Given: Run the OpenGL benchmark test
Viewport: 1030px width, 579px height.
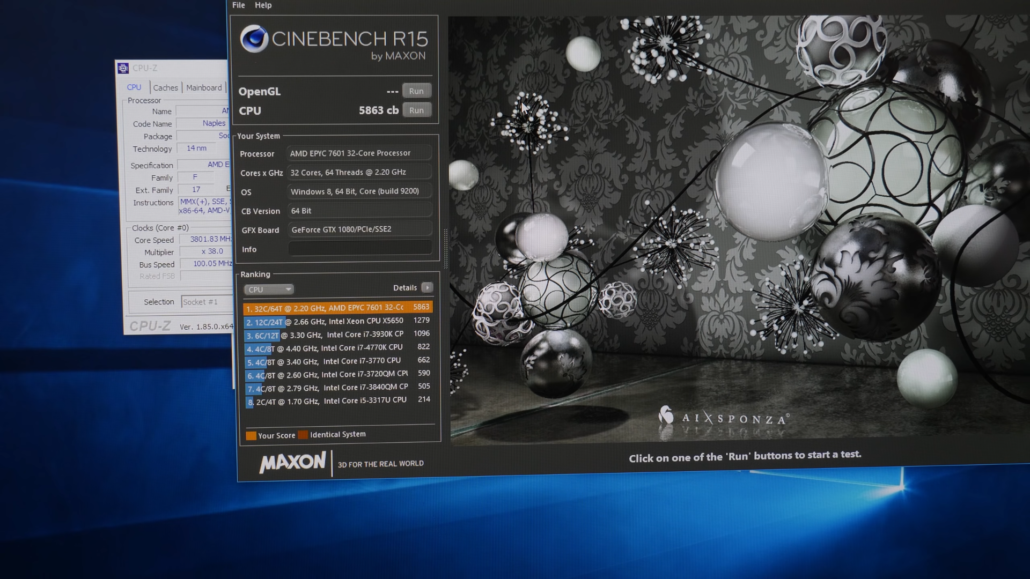Looking at the screenshot, I should click(x=416, y=91).
